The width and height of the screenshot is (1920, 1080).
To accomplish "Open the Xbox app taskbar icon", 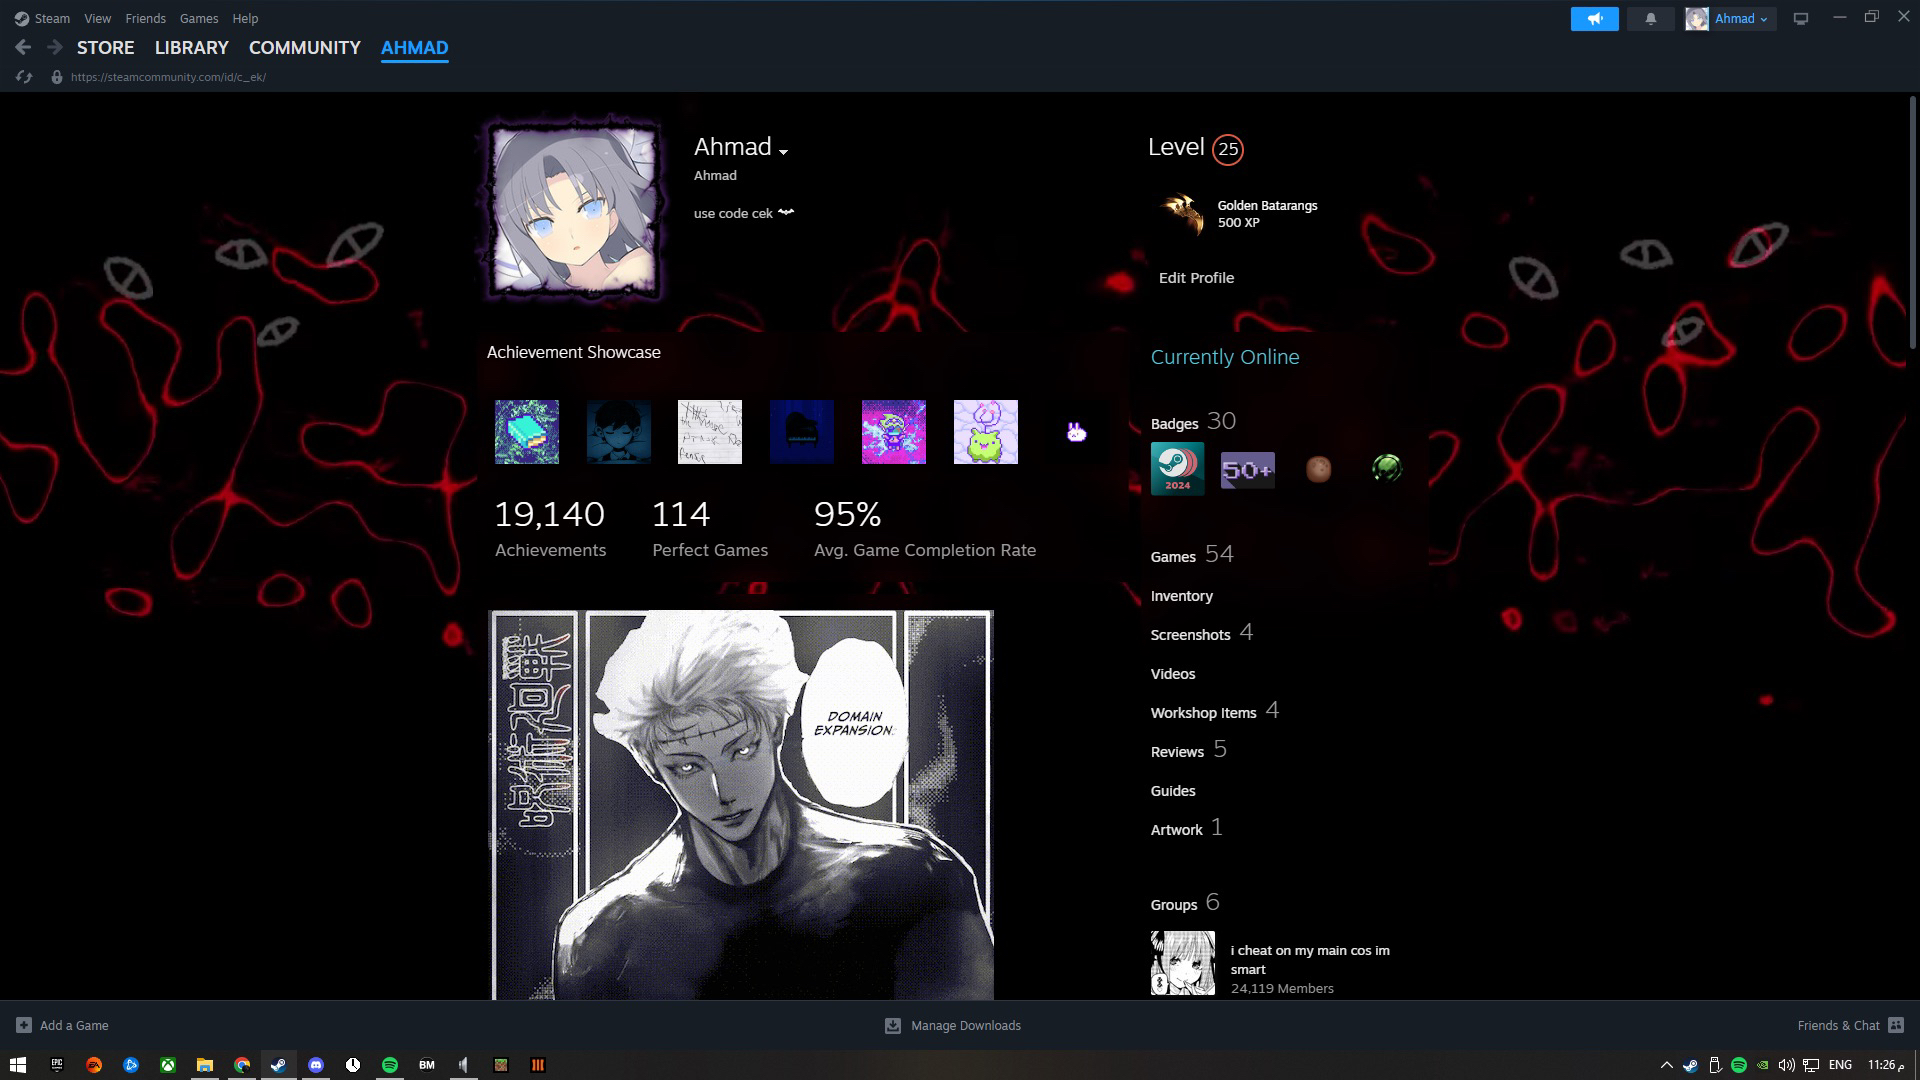I will coord(168,1065).
